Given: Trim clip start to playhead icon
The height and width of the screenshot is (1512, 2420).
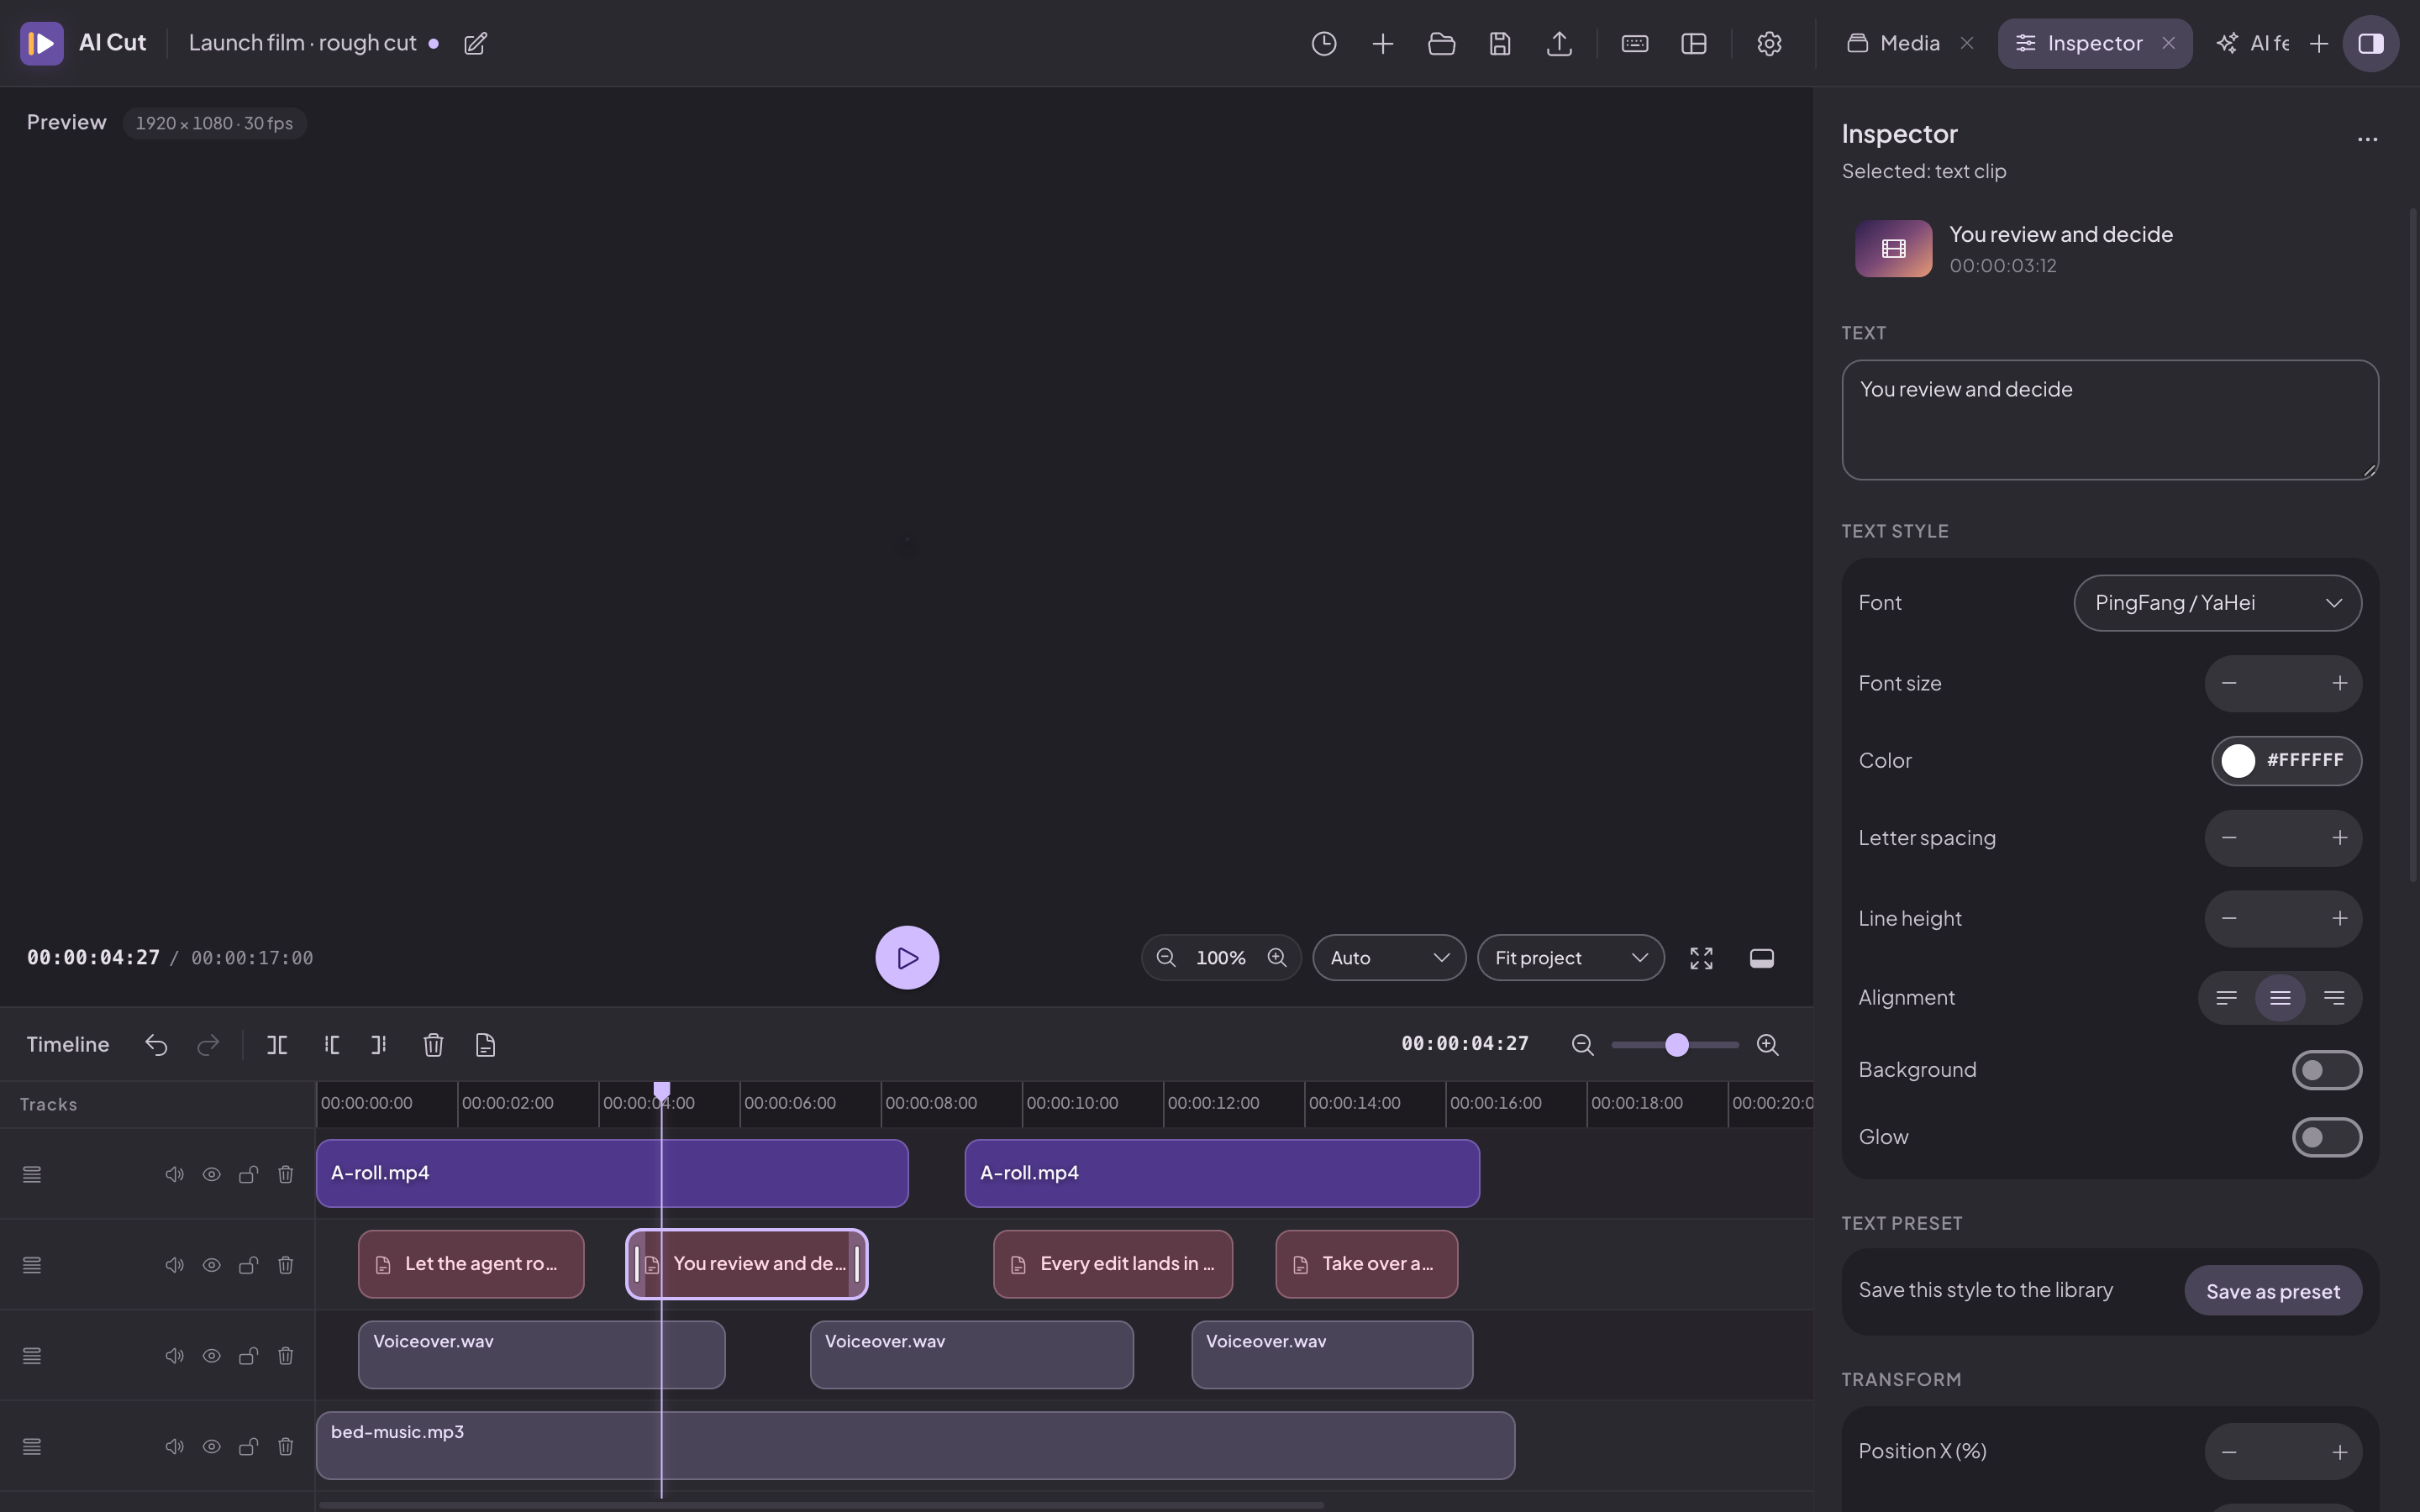Looking at the screenshot, I should (332, 1045).
